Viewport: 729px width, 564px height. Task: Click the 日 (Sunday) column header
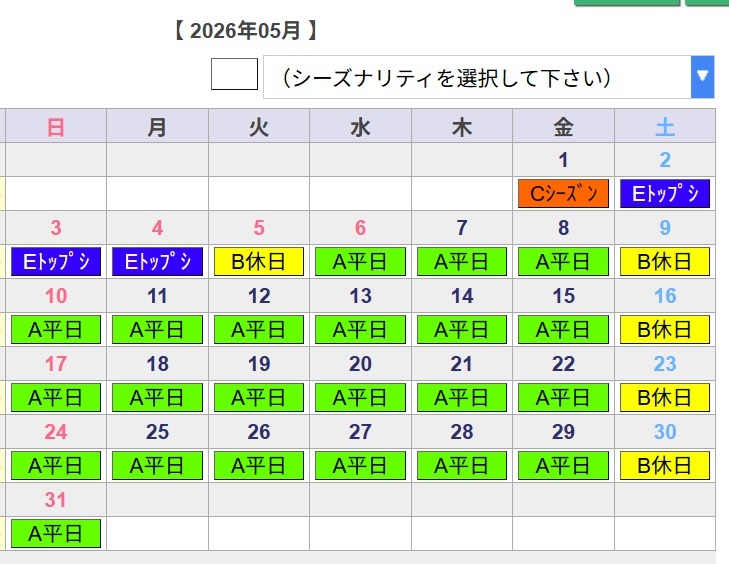coord(56,126)
